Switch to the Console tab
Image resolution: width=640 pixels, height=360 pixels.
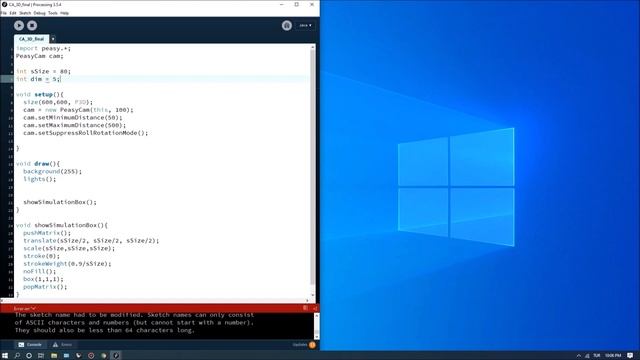tap(30, 344)
